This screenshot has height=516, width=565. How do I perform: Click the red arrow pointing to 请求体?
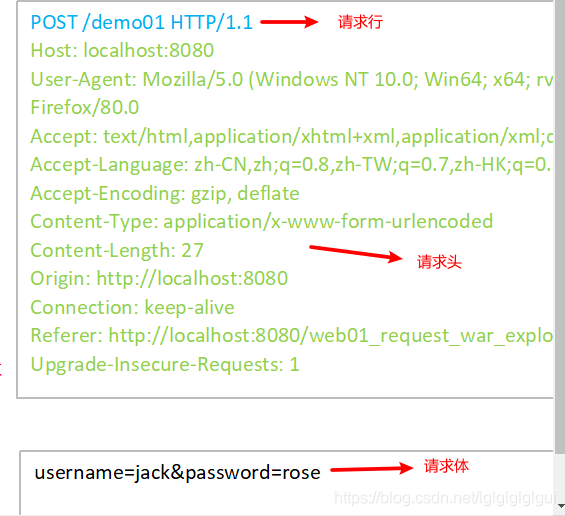372,468
